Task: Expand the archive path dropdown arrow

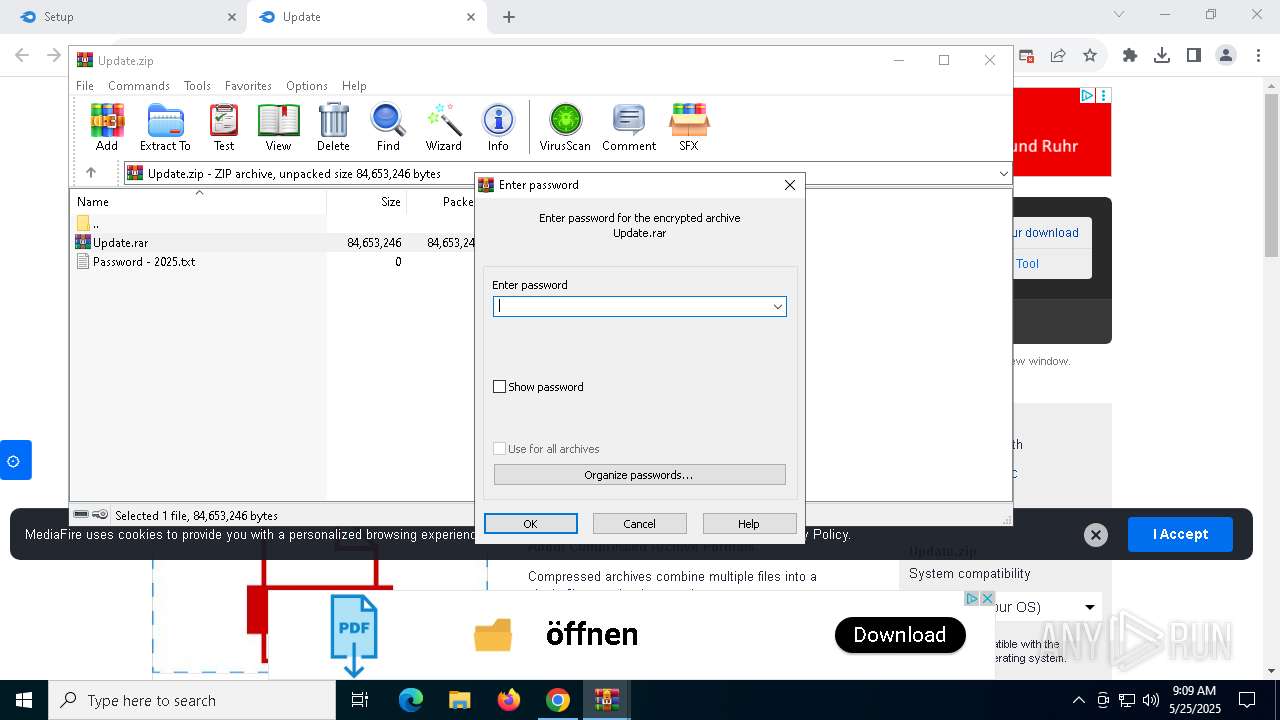Action: coord(1003,174)
